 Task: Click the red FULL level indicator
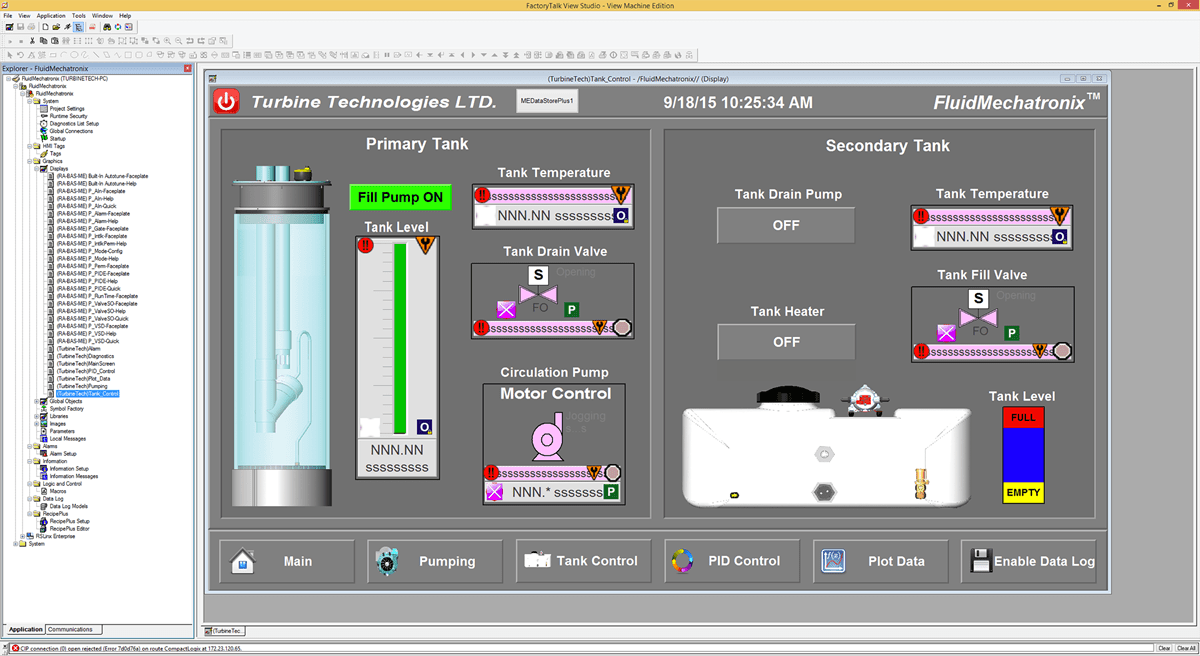(x=1023, y=417)
